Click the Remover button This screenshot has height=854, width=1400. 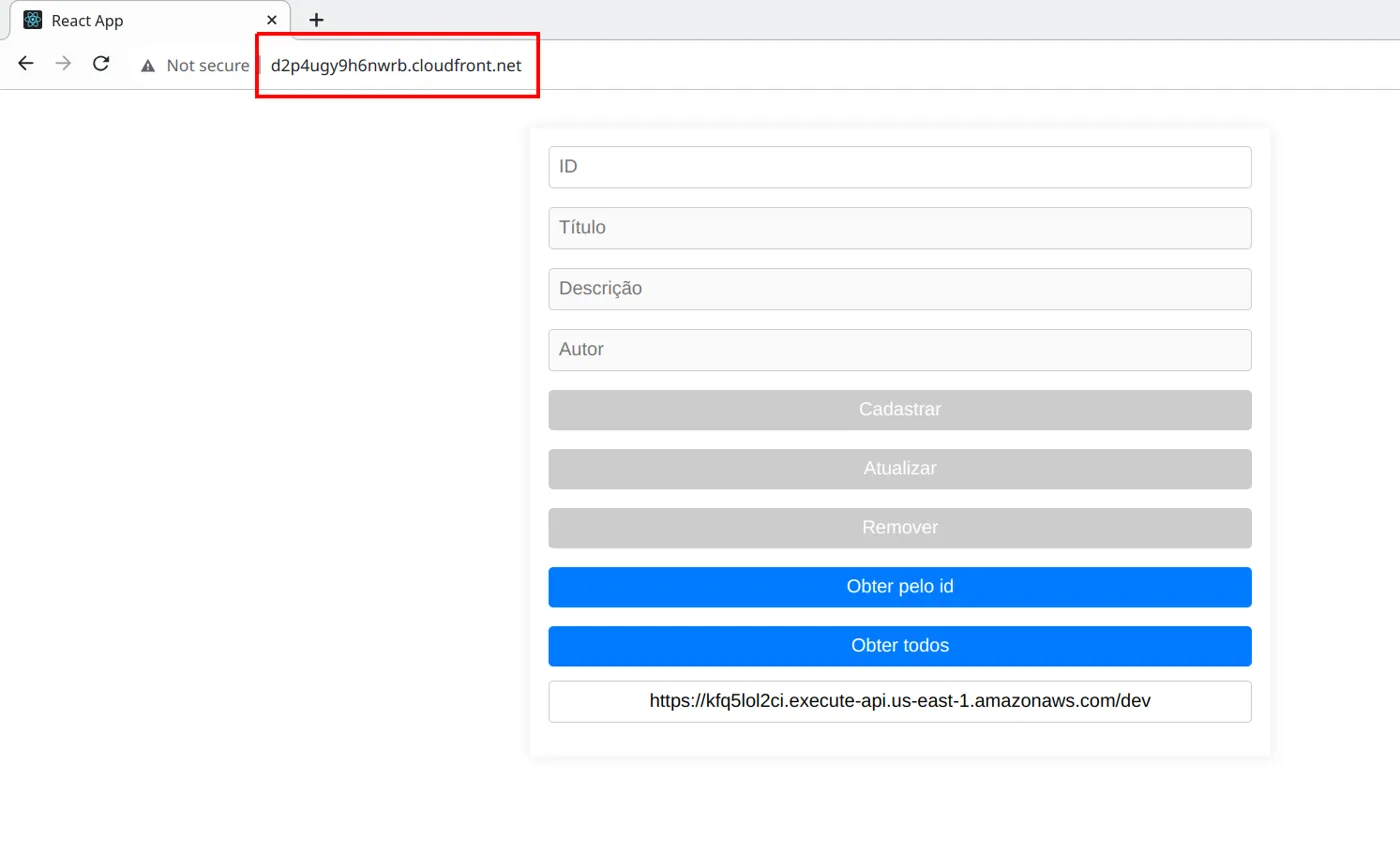pos(900,528)
